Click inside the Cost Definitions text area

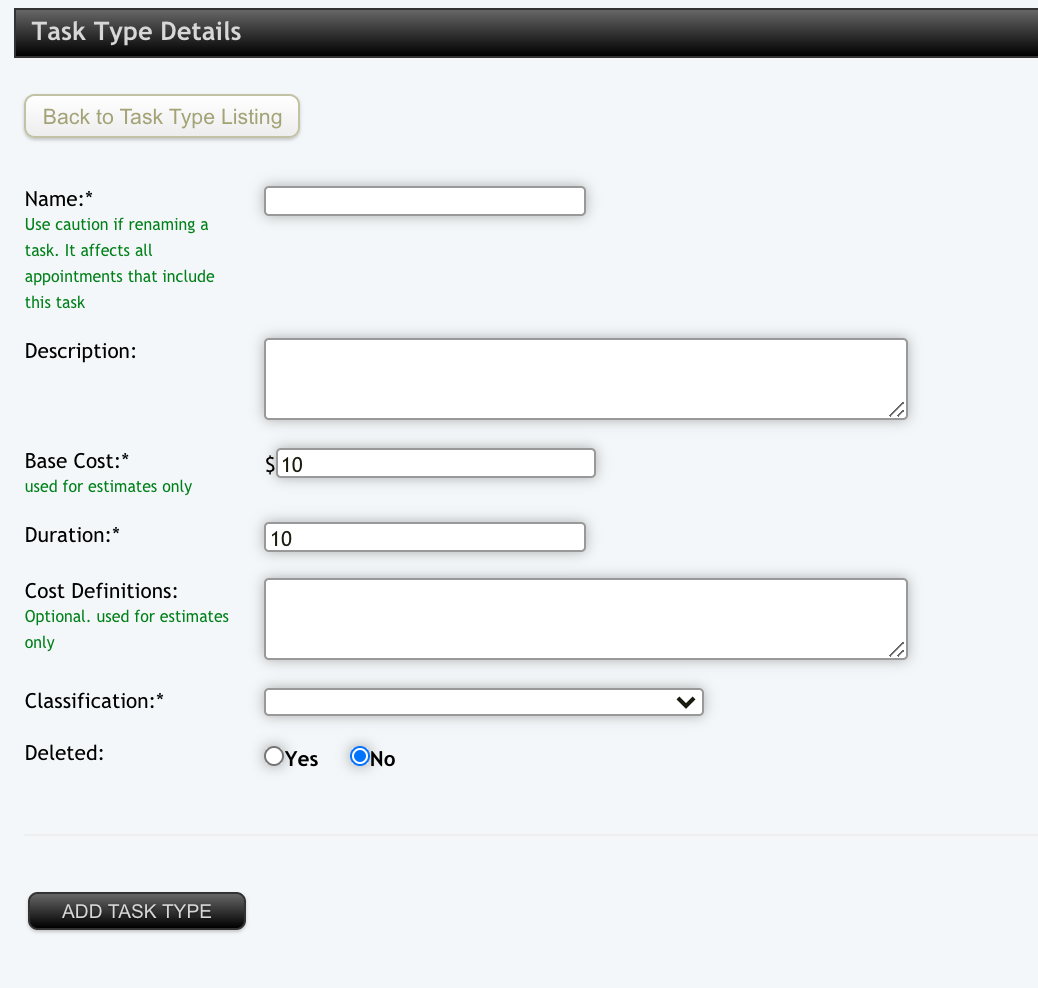pyautogui.click(x=585, y=618)
